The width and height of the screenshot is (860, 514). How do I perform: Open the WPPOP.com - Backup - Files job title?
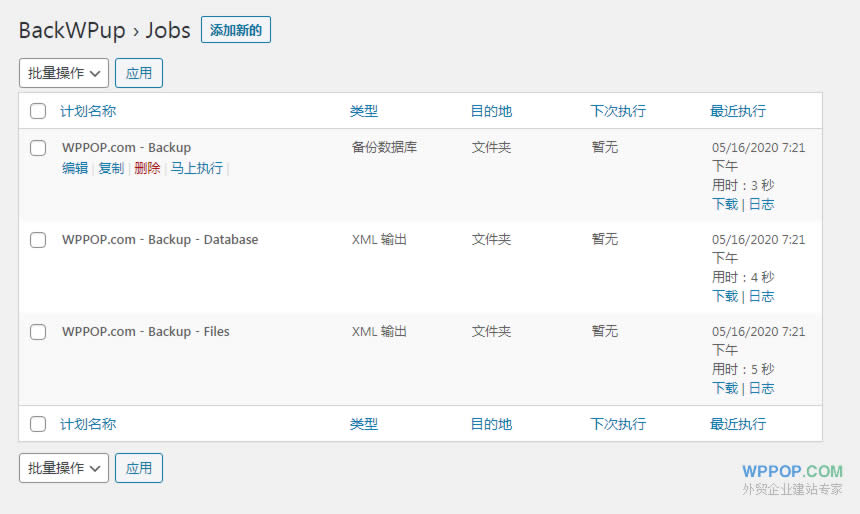(146, 331)
